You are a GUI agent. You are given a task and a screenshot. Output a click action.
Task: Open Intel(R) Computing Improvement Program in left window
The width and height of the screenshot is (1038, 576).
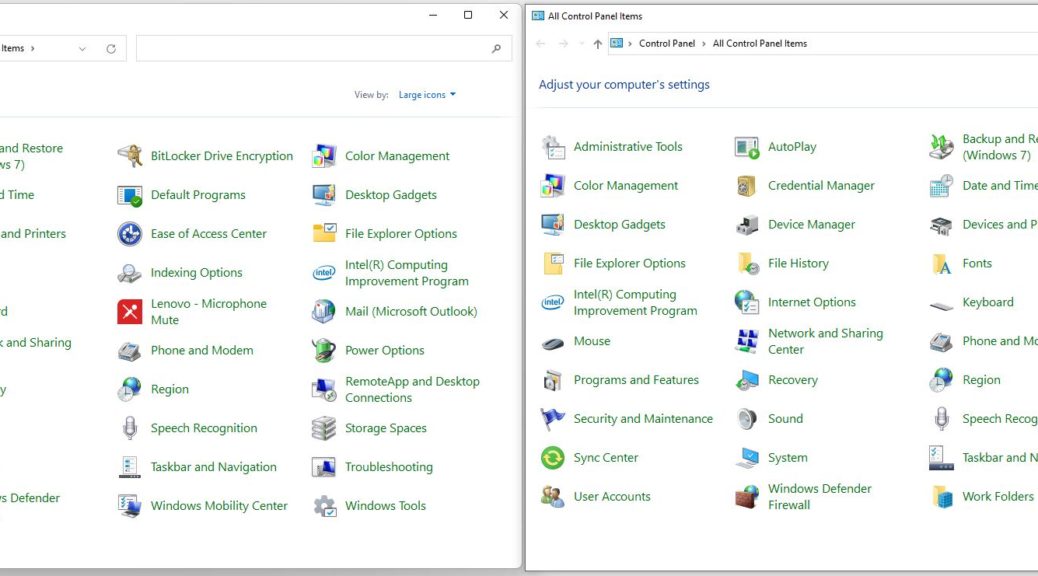coord(406,273)
